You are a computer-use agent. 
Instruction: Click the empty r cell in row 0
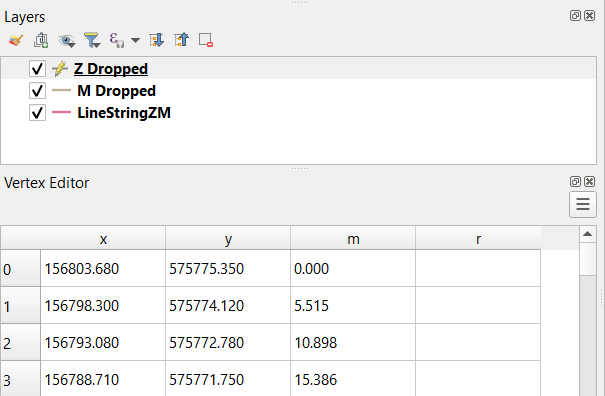tap(478, 269)
